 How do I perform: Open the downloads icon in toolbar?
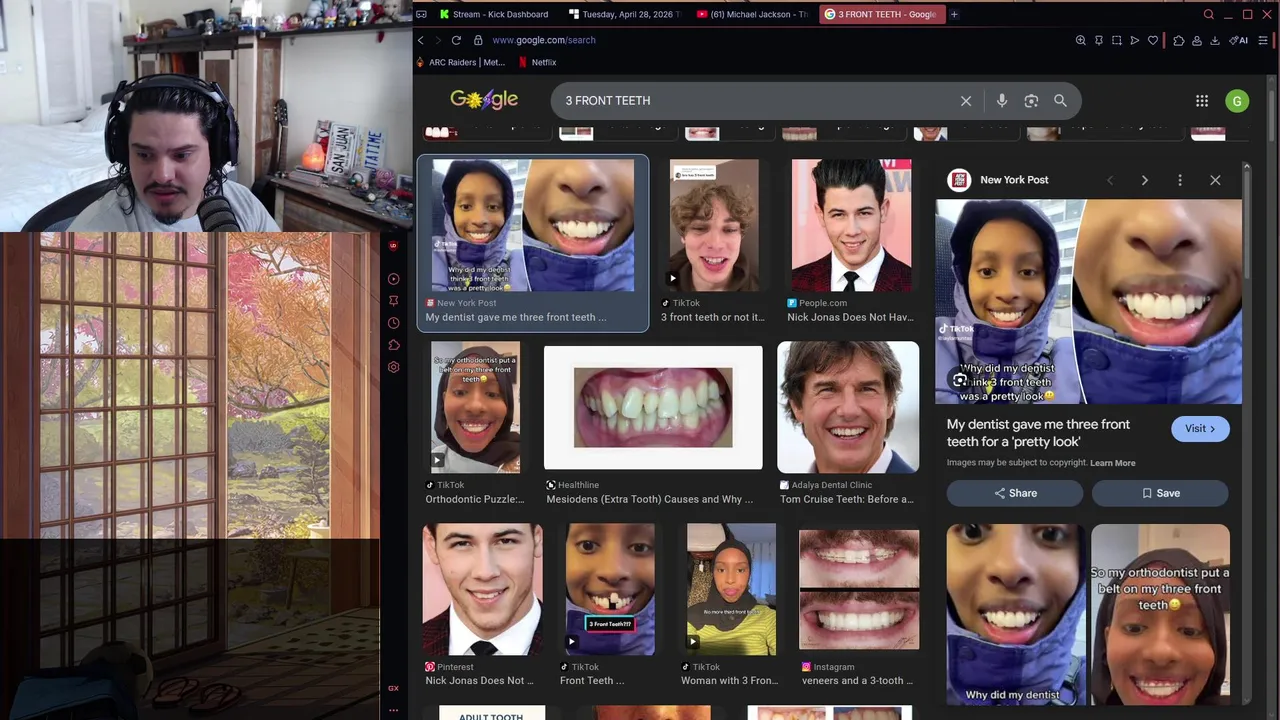(x=1214, y=40)
